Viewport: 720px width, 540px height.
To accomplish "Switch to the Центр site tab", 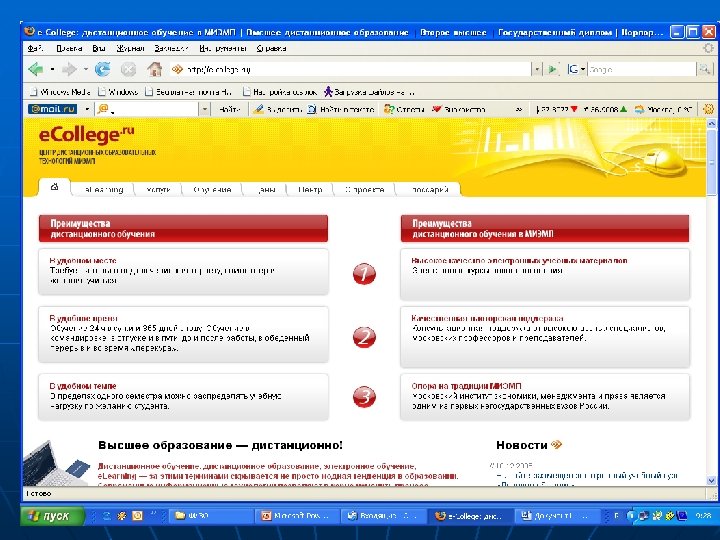I will pyautogui.click(x=310, y=189).
